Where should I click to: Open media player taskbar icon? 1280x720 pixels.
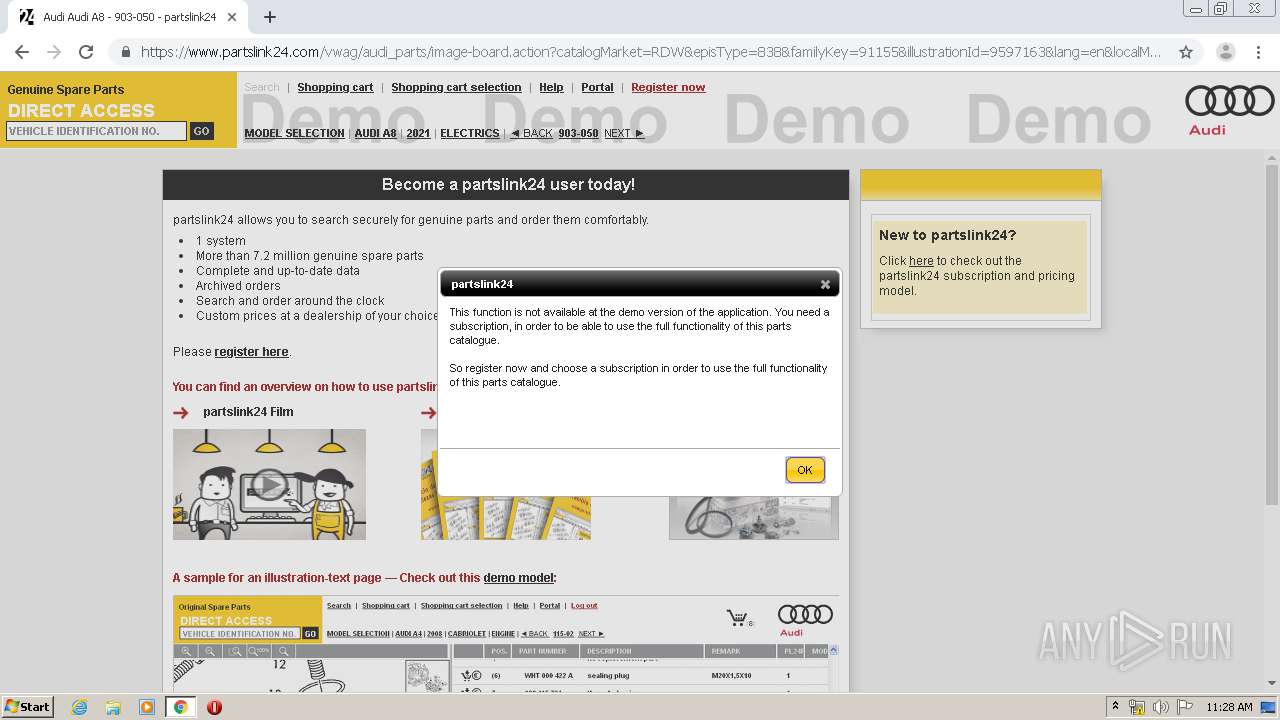tap(147, 707)
